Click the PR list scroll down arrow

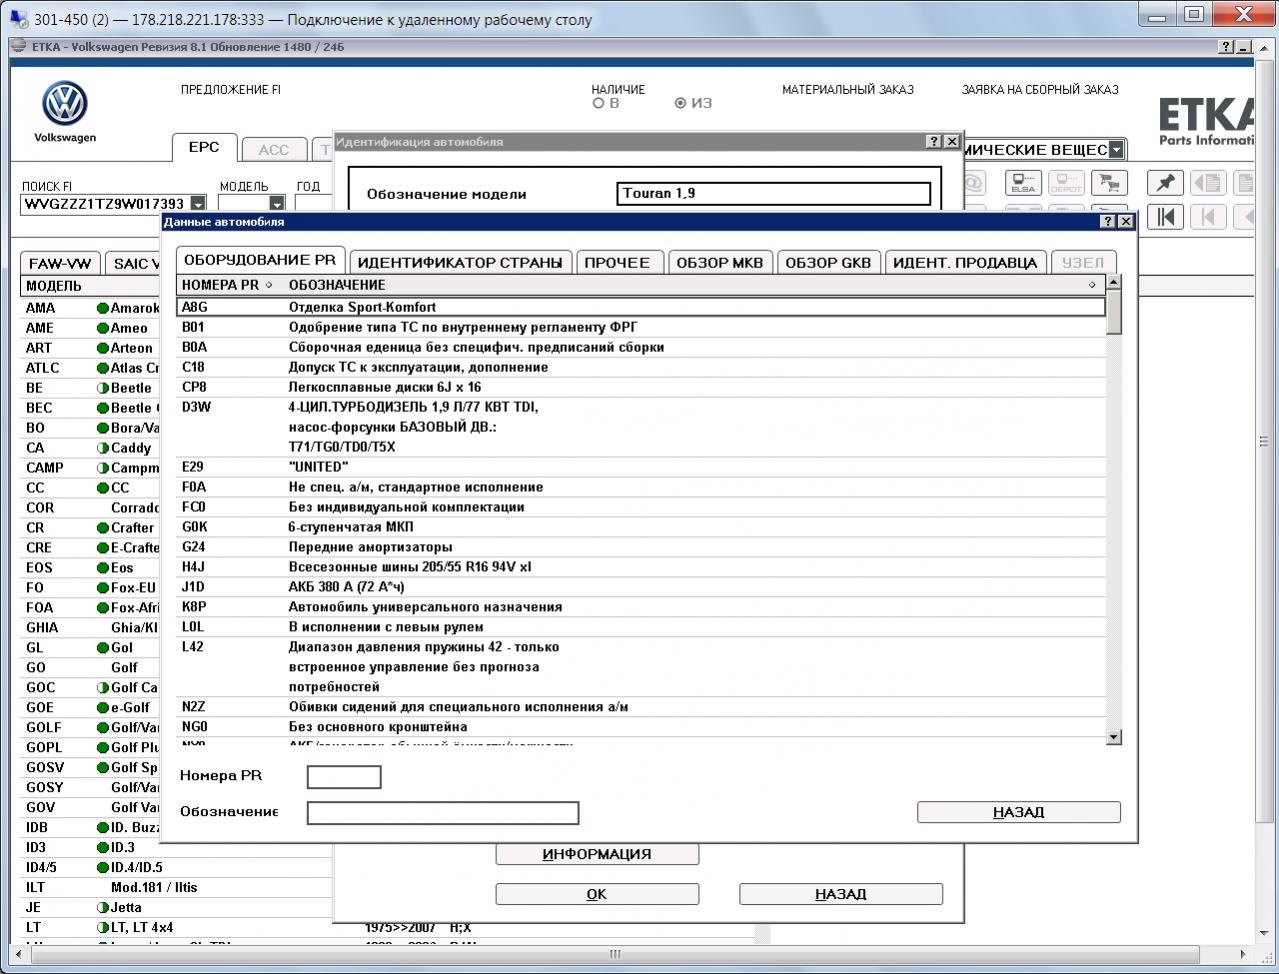point(1114,737)
